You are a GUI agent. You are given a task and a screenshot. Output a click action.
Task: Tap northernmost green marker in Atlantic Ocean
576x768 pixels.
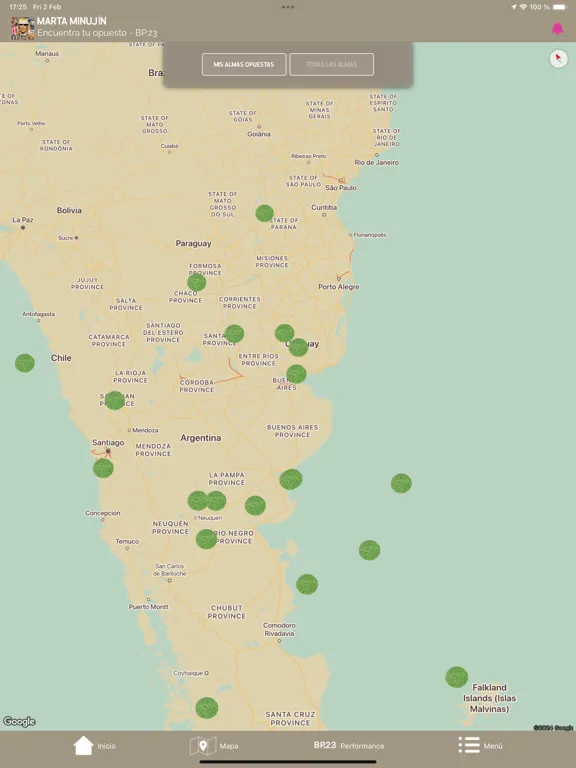pyautogui.click(x=401, y=483)
